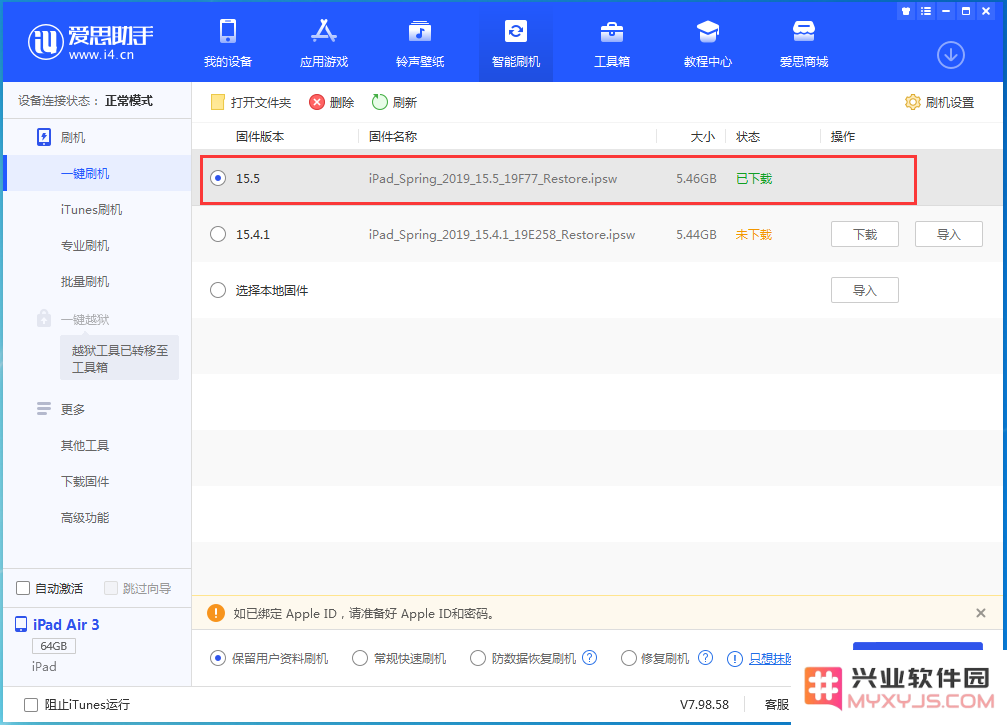
Task: Click 固件版本 column header
Action: 259,136
